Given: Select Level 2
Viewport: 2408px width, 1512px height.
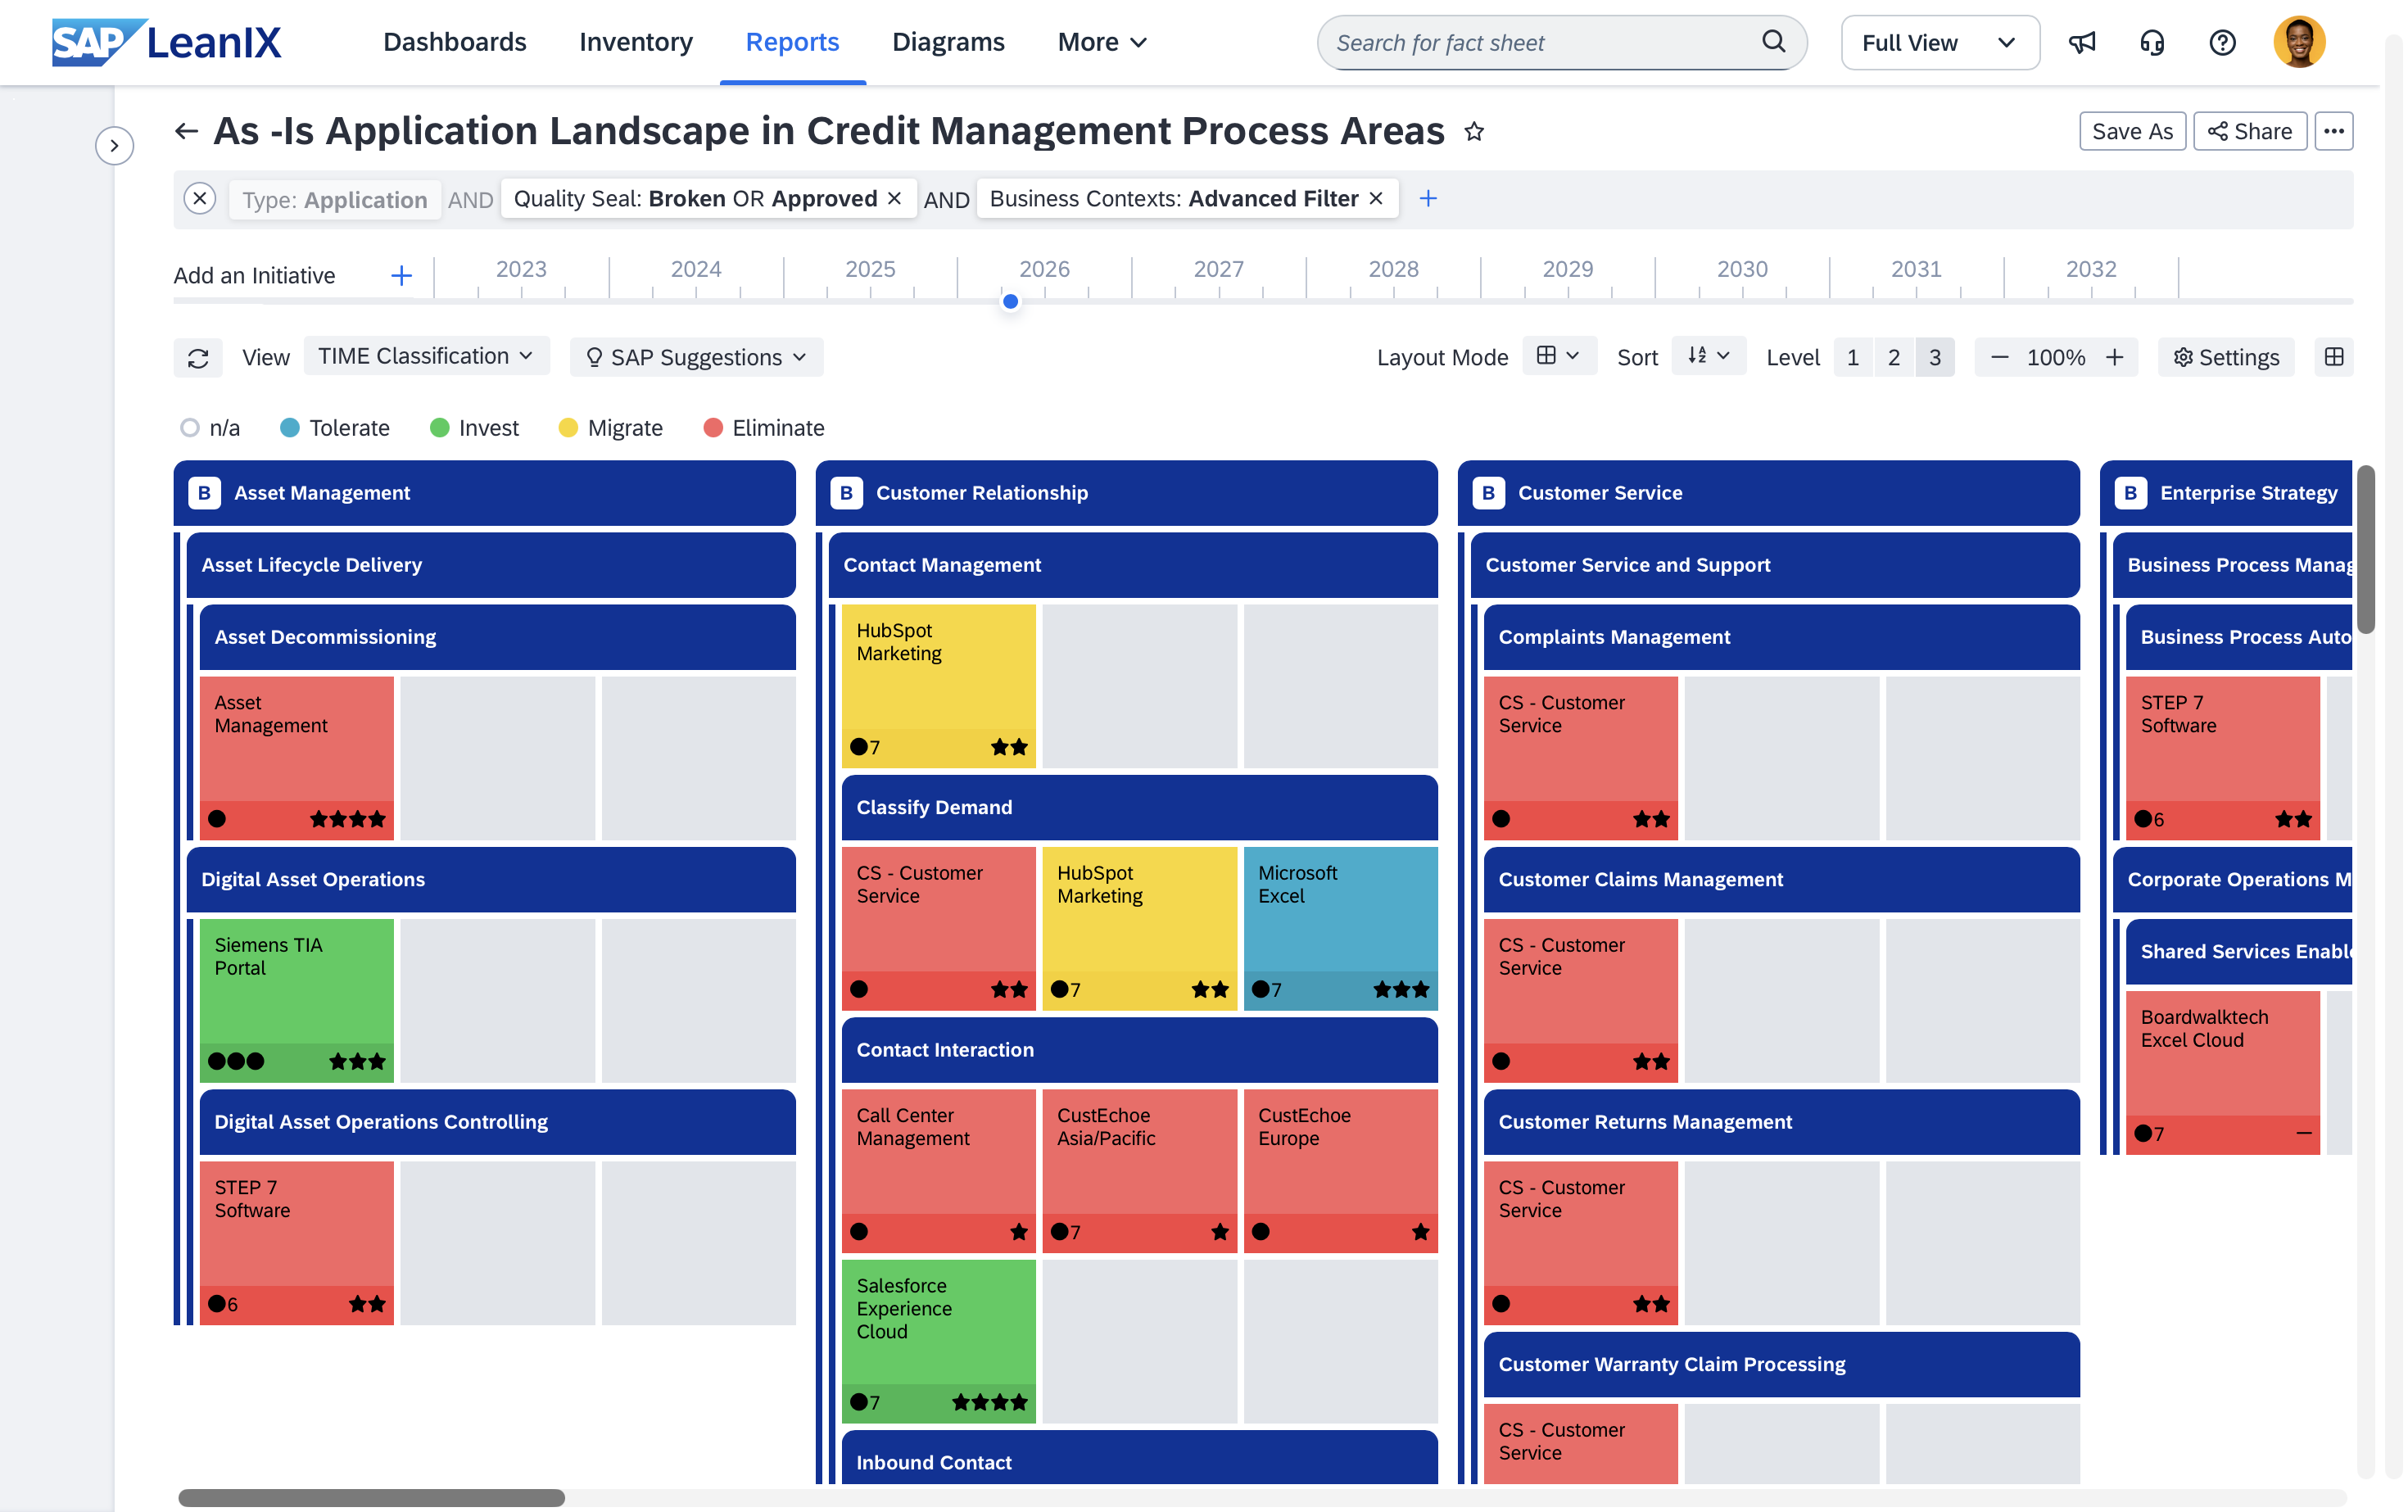Looking at the screenshot, I should click(x=1894, y=357).
